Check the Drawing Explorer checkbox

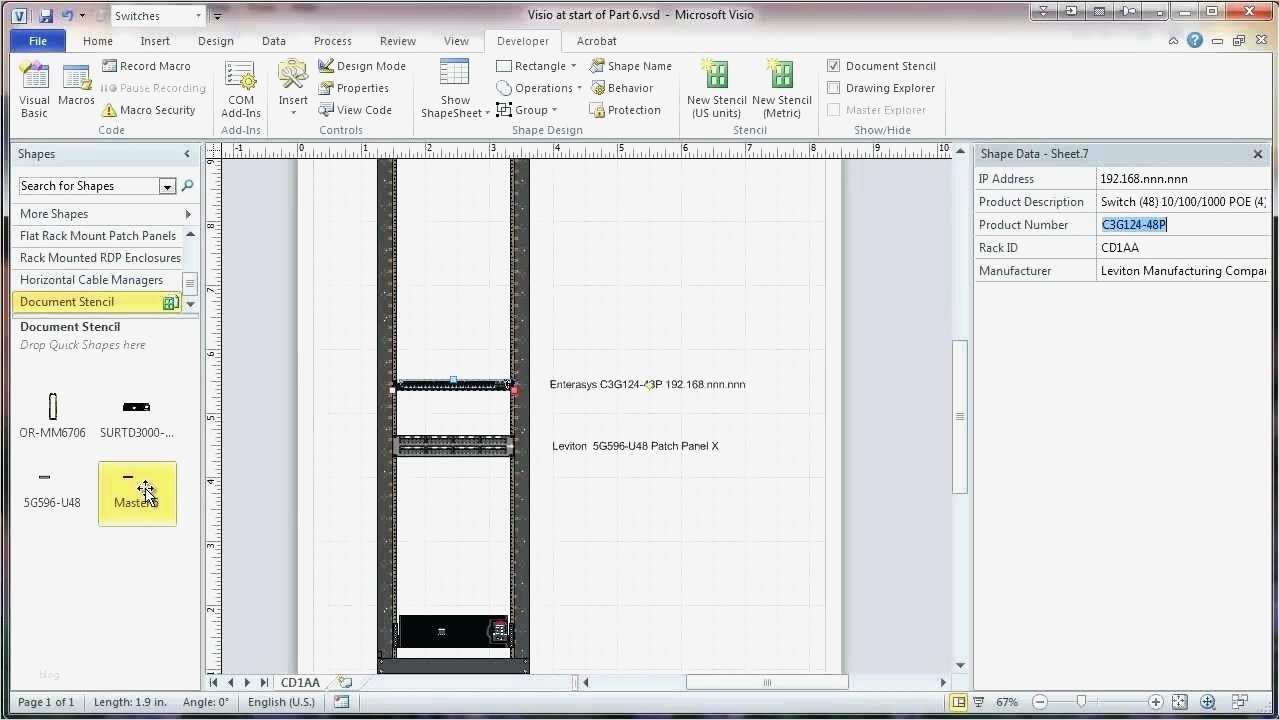point(834,88)
